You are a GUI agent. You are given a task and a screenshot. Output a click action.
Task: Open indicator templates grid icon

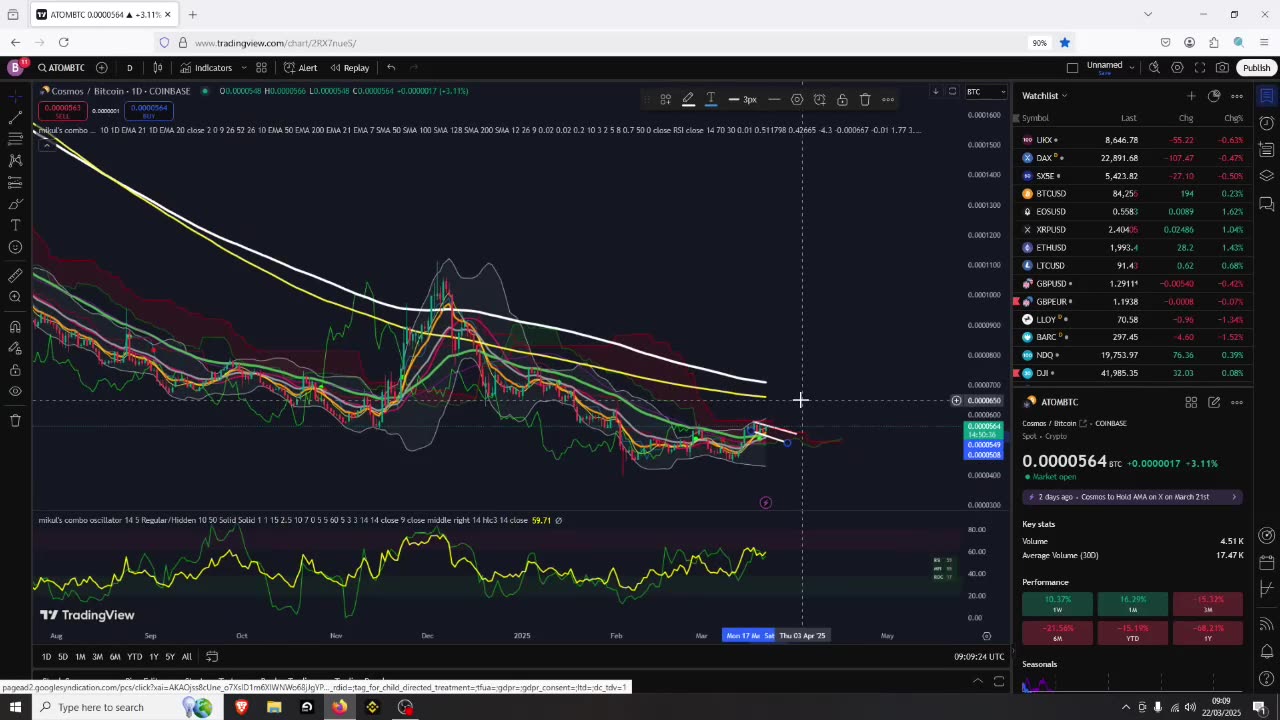pos(261,68)
